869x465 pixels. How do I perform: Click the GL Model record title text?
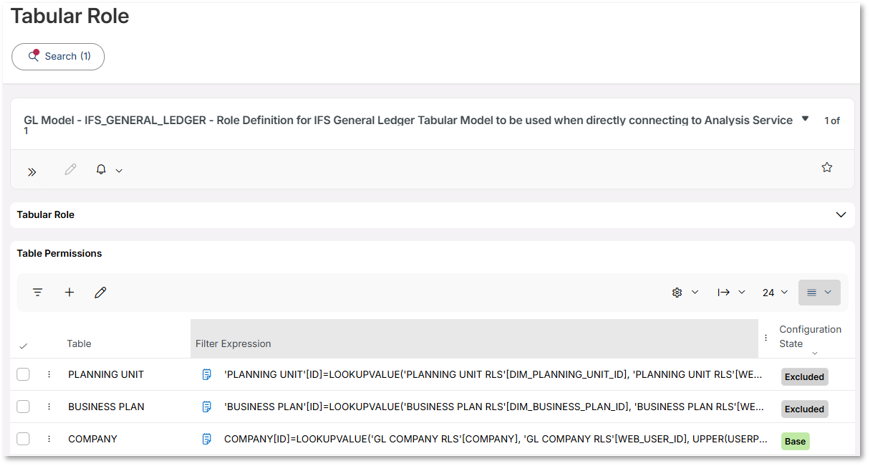(408, 121)
